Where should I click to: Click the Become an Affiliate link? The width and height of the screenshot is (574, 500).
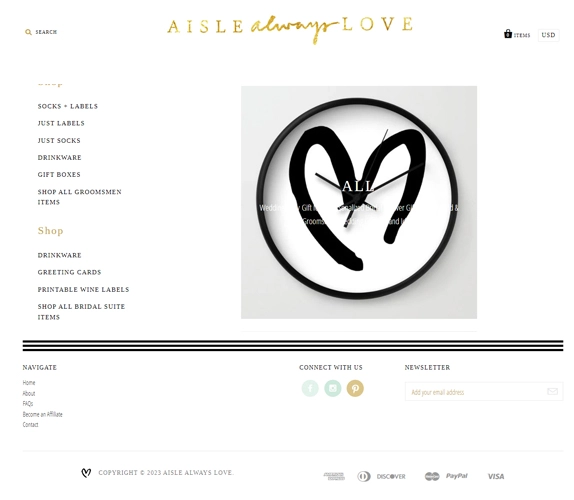coord(42,414)
